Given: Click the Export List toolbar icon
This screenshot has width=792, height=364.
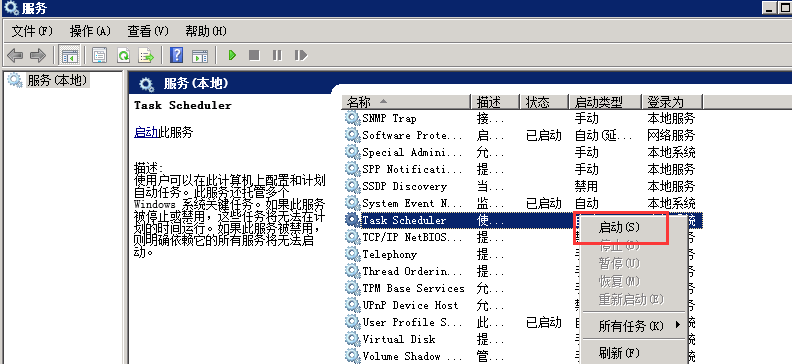Looking at the screenshot, I should coord(146,55).
